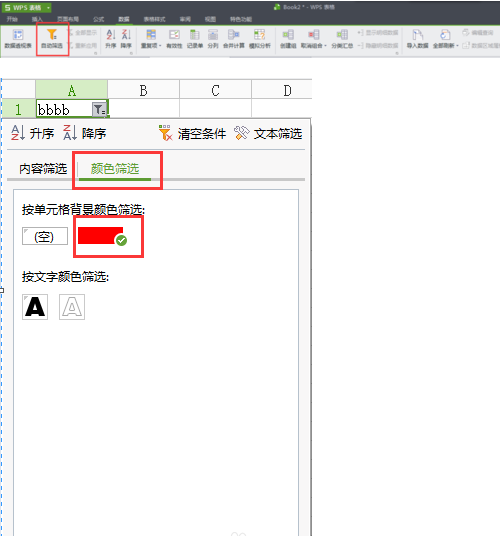Screen dimensions: 501x536
Task: Sort ascending using ribbon 升序 icon
Action: (111, 35)
